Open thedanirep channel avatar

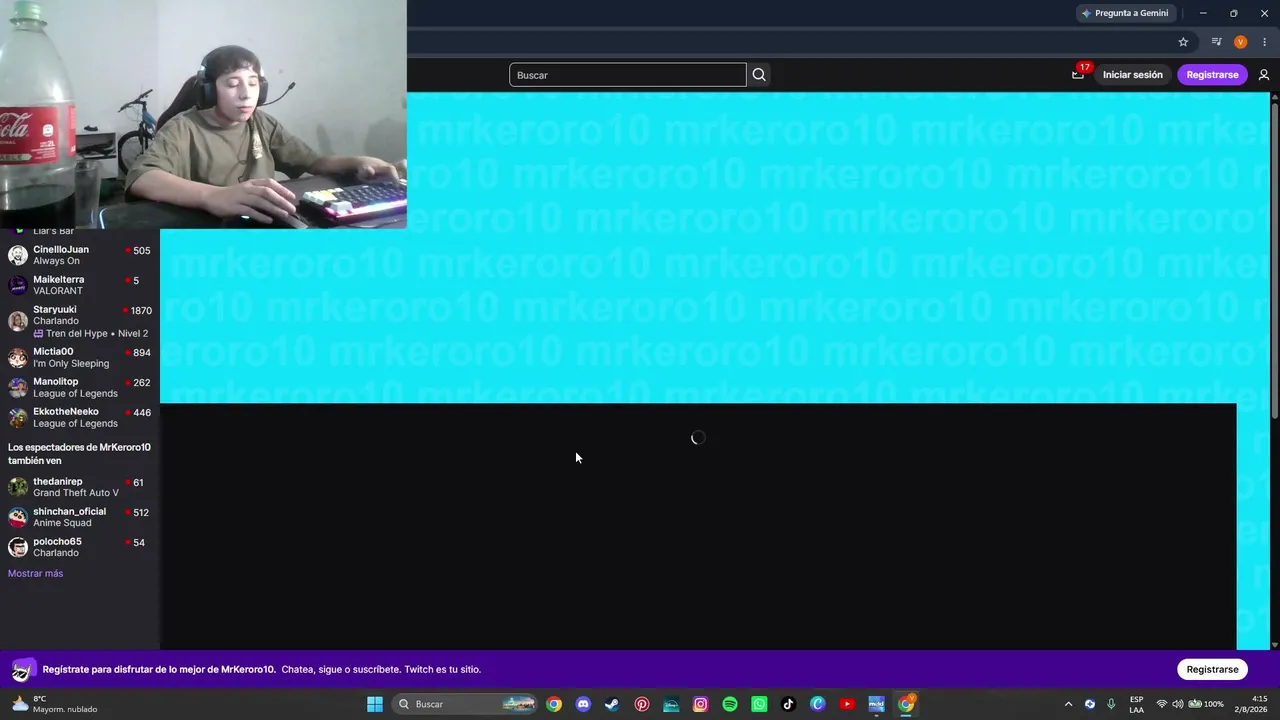(18, 487)
